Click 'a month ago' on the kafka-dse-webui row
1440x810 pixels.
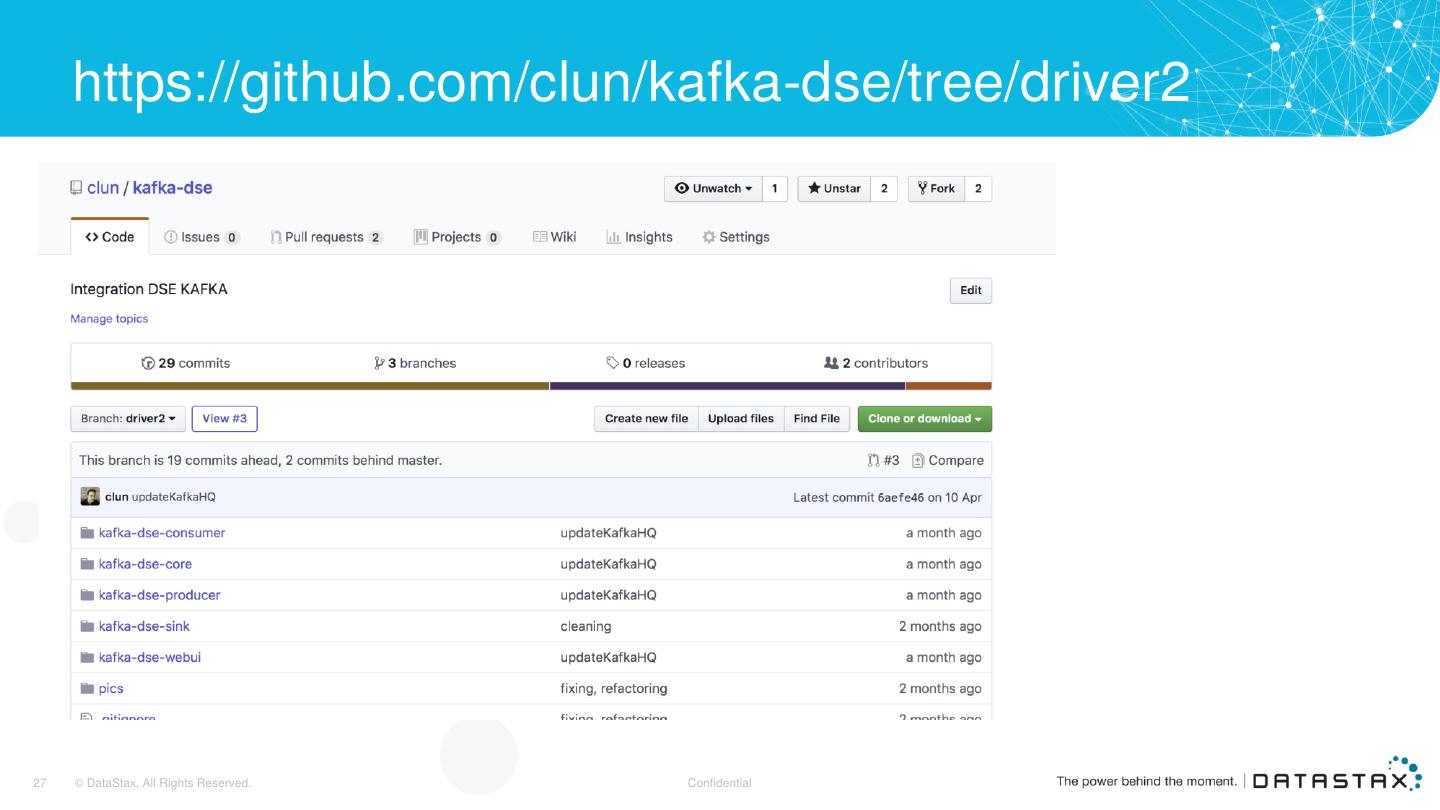[944, 657]
